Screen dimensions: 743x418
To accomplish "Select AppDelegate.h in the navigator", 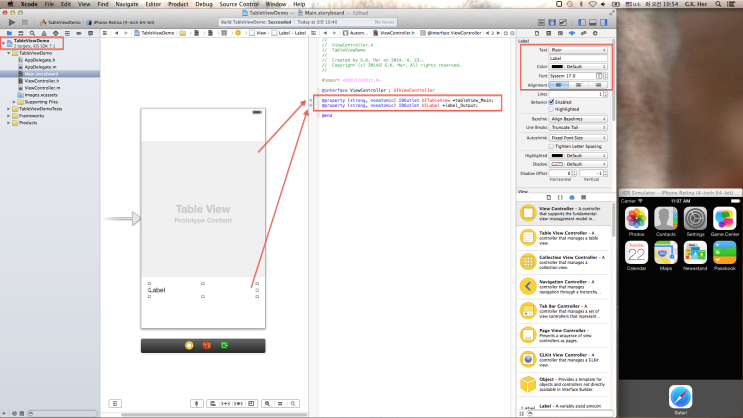I will [39, 60].
